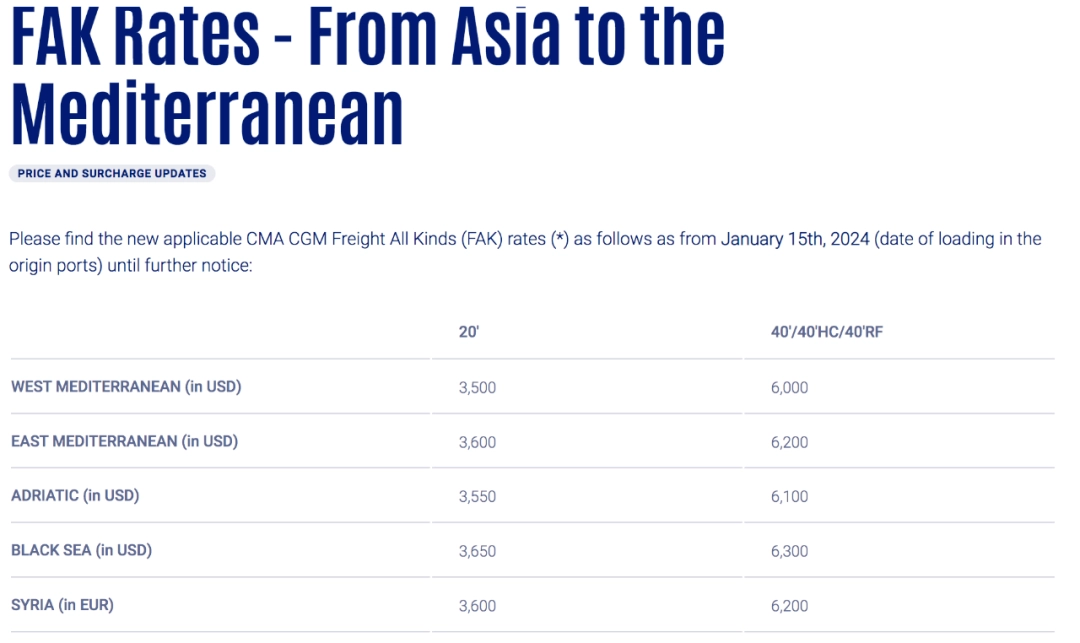The height and width of the screenshot is (643, 1080).
Task: Click the ADRIATIC (in USD) row label
Action: click(75, 496)
